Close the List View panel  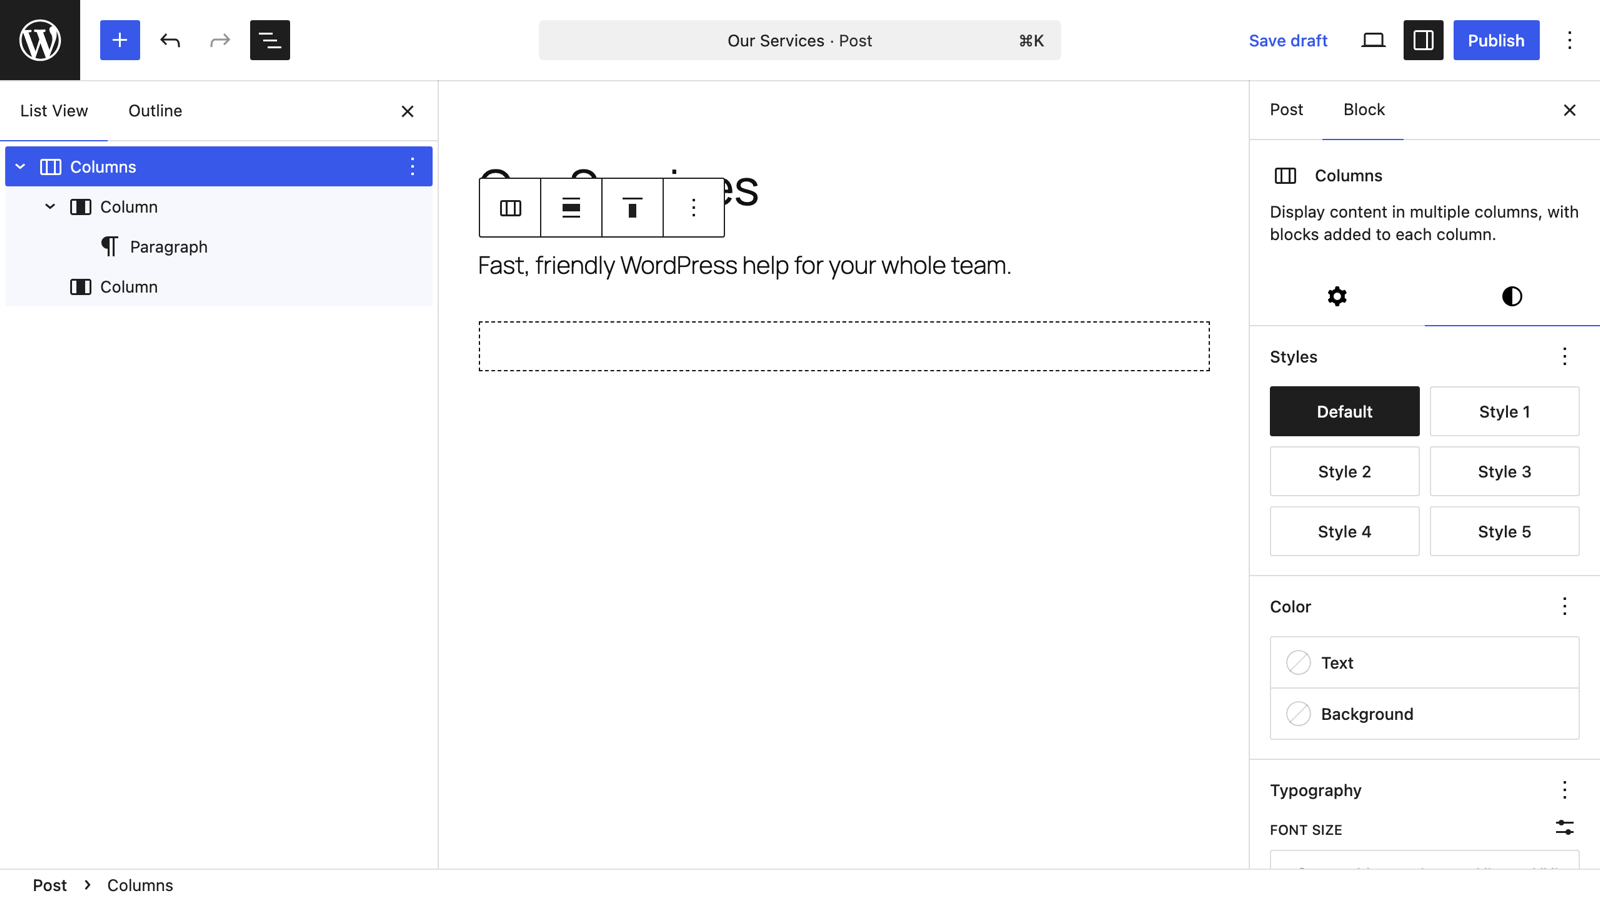407,111
